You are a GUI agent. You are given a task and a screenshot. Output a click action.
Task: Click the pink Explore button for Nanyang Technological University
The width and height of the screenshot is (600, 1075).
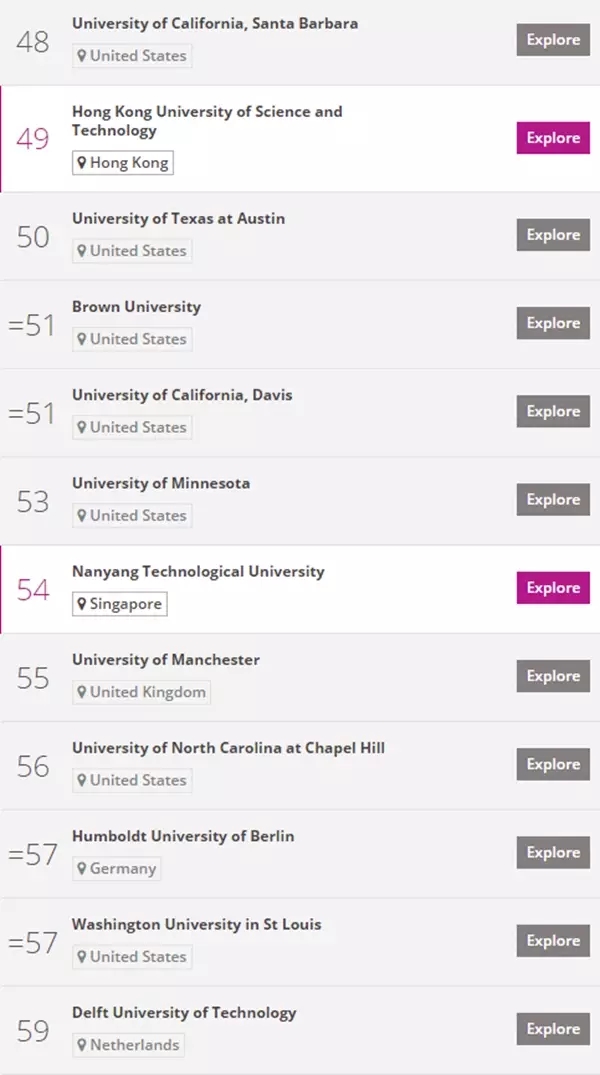pyautogui.click(x=553, y=588)
